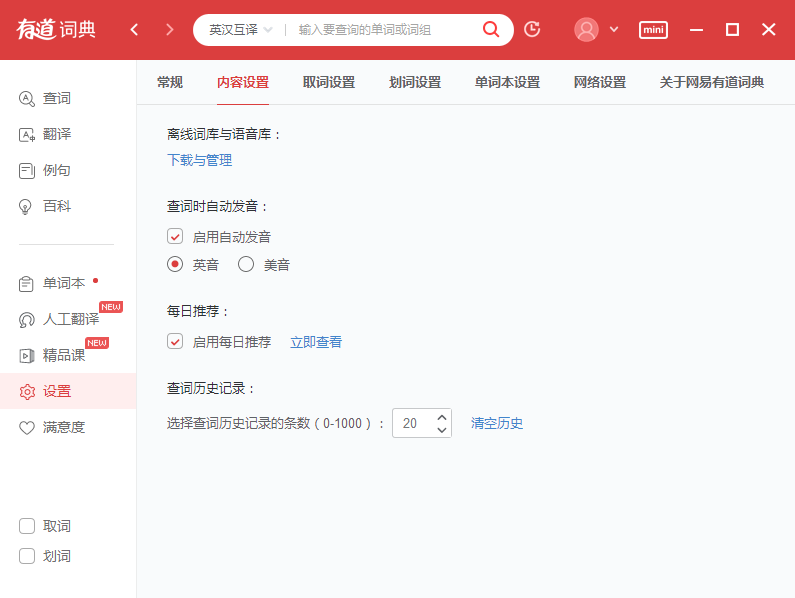795x598 pixels.
Task: Expand the account dropdown arrow
Action: [614, 29]
